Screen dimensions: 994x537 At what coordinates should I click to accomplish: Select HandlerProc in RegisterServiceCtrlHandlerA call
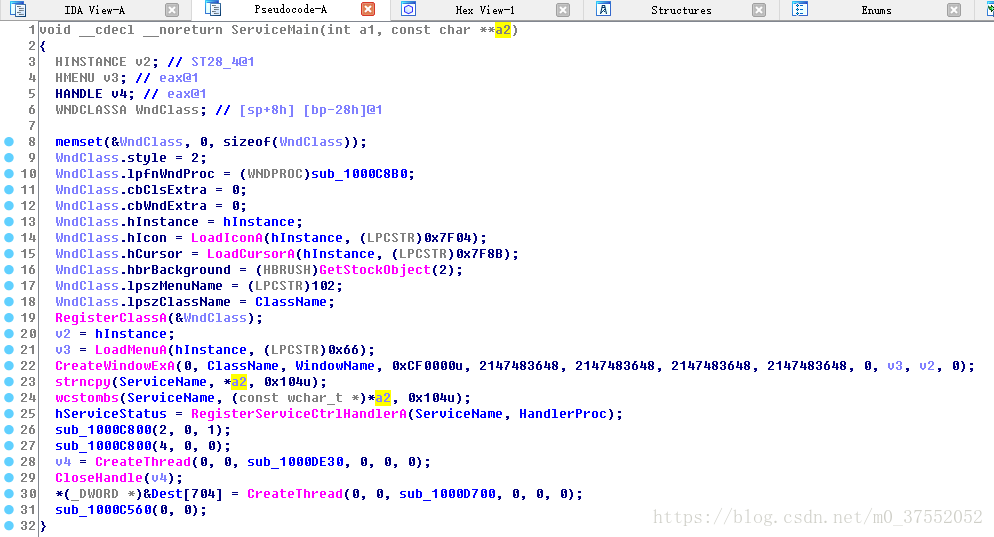pos(563,413)
